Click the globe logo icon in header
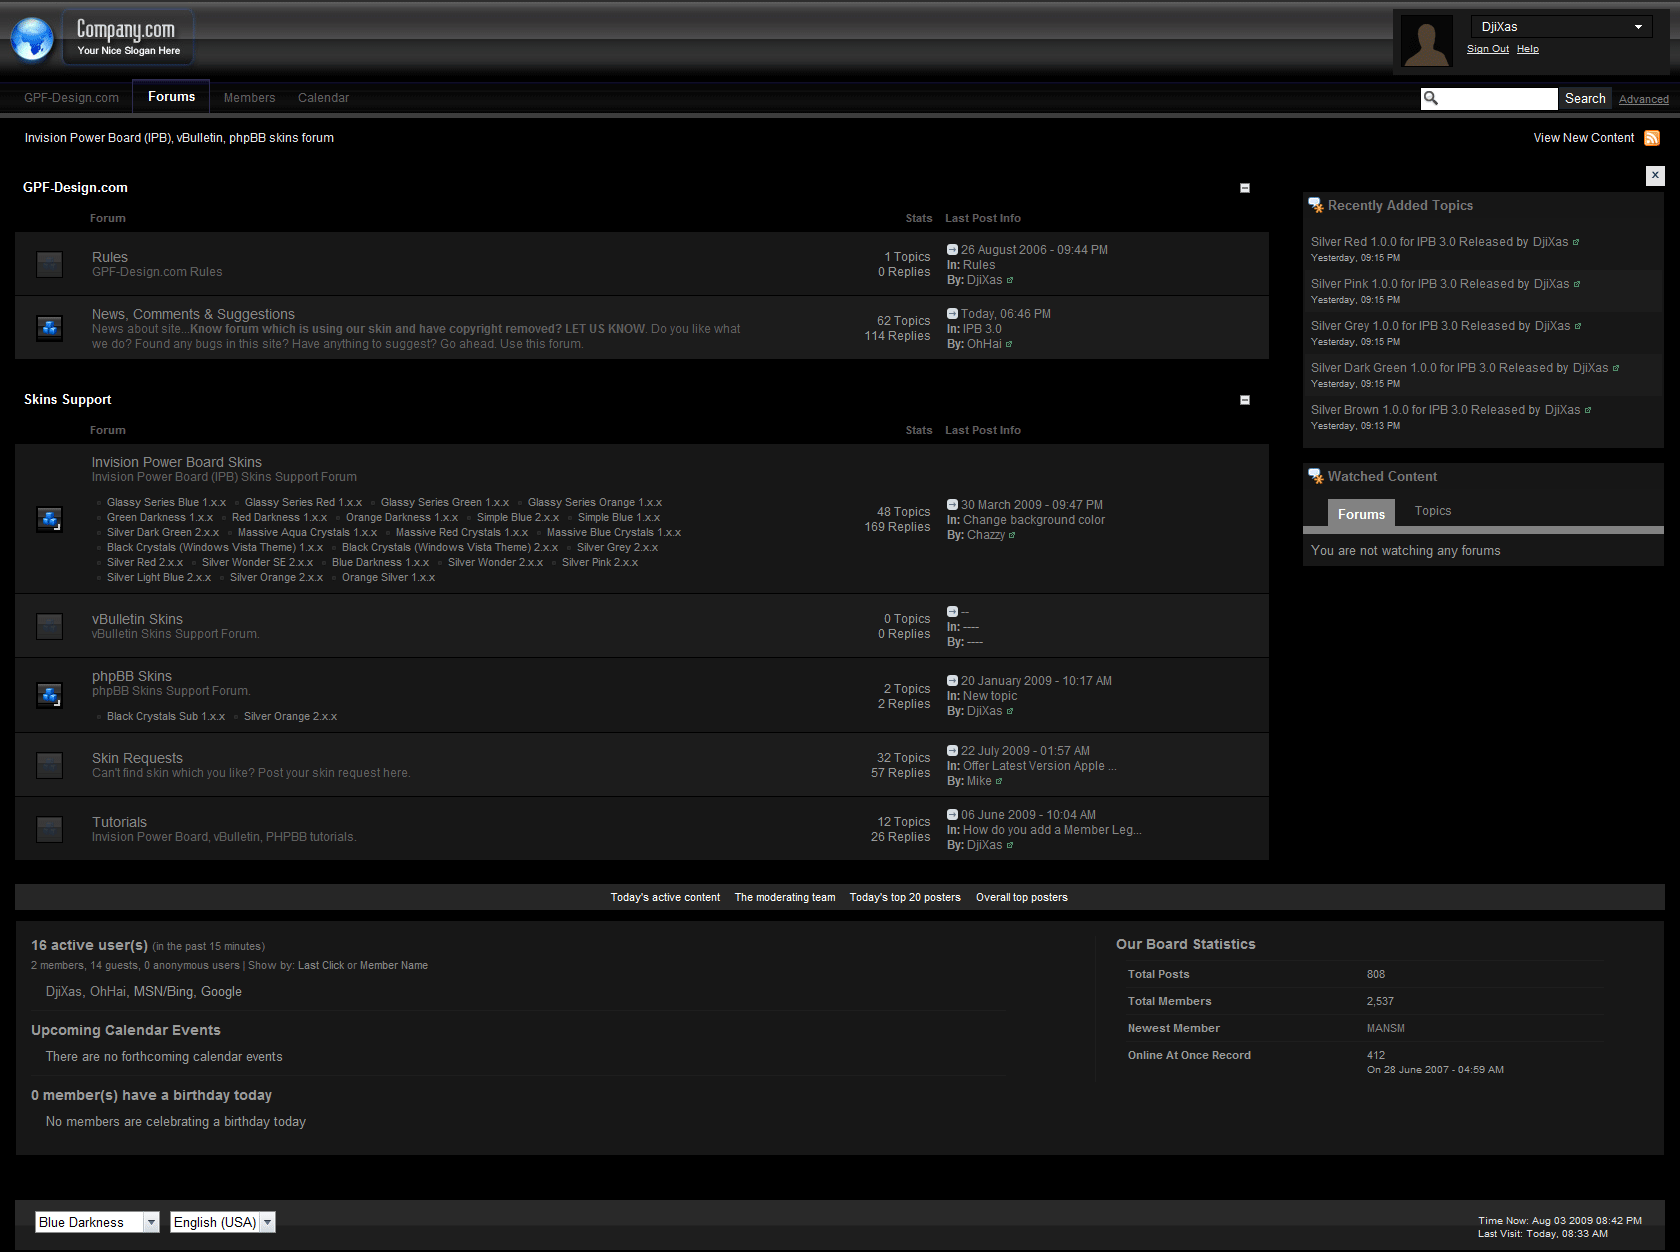The image size is (1680, 1252). click(x=33, y=39)
